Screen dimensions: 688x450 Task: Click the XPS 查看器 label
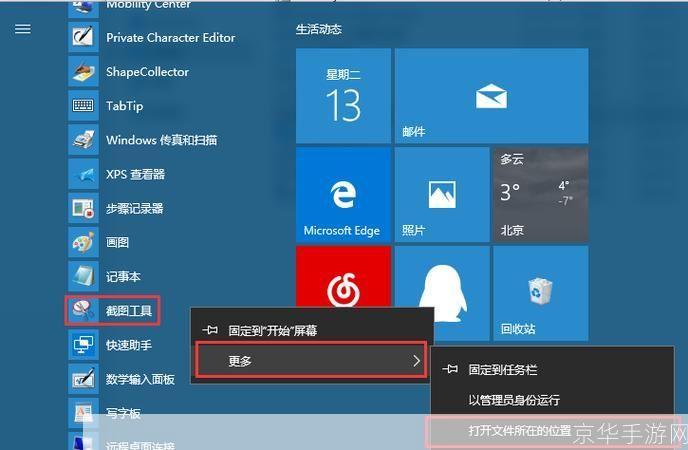point(136,175)
